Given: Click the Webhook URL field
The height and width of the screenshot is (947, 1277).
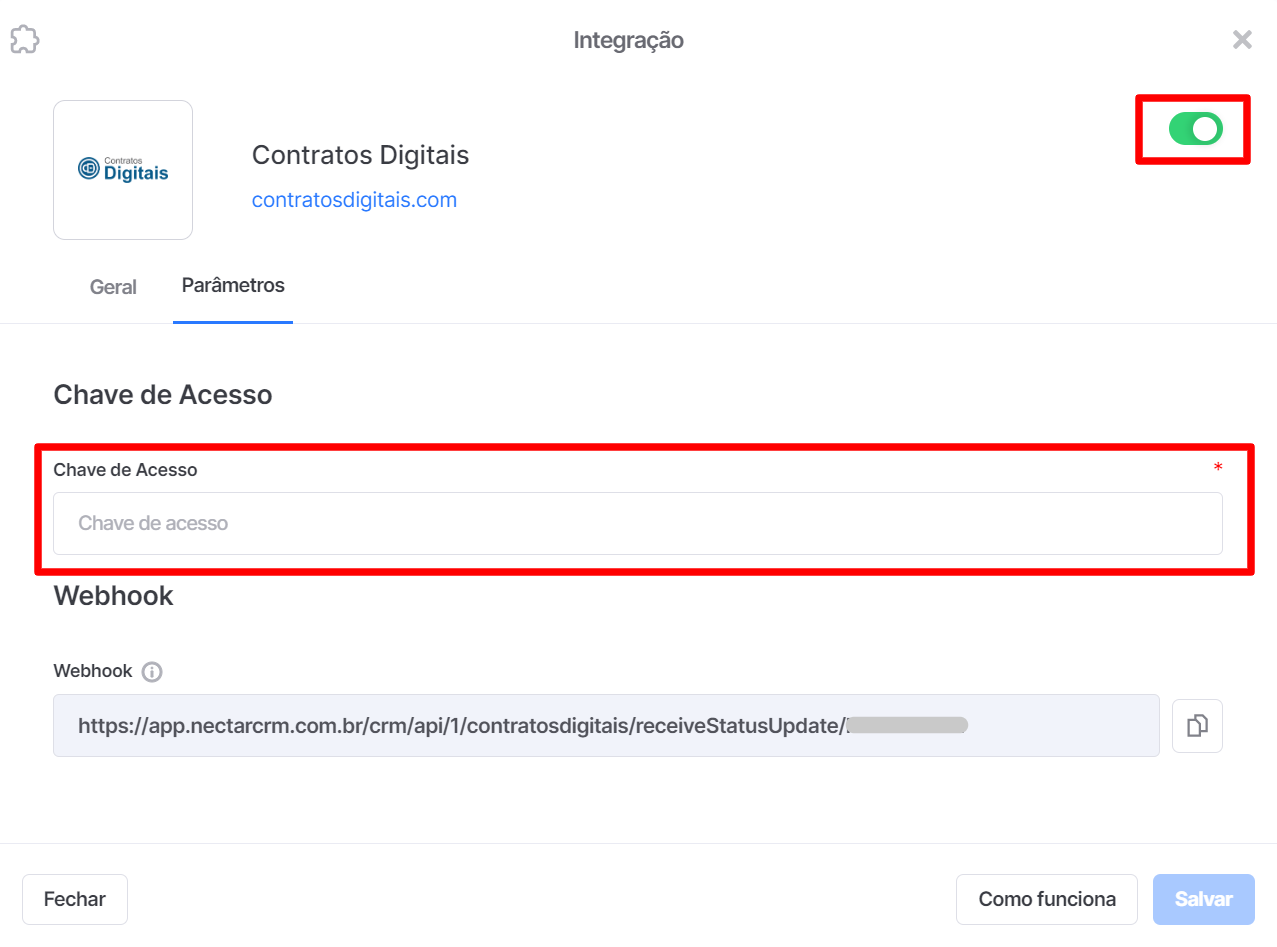Looking at the screenshot, I should click(x=606, y=726).
